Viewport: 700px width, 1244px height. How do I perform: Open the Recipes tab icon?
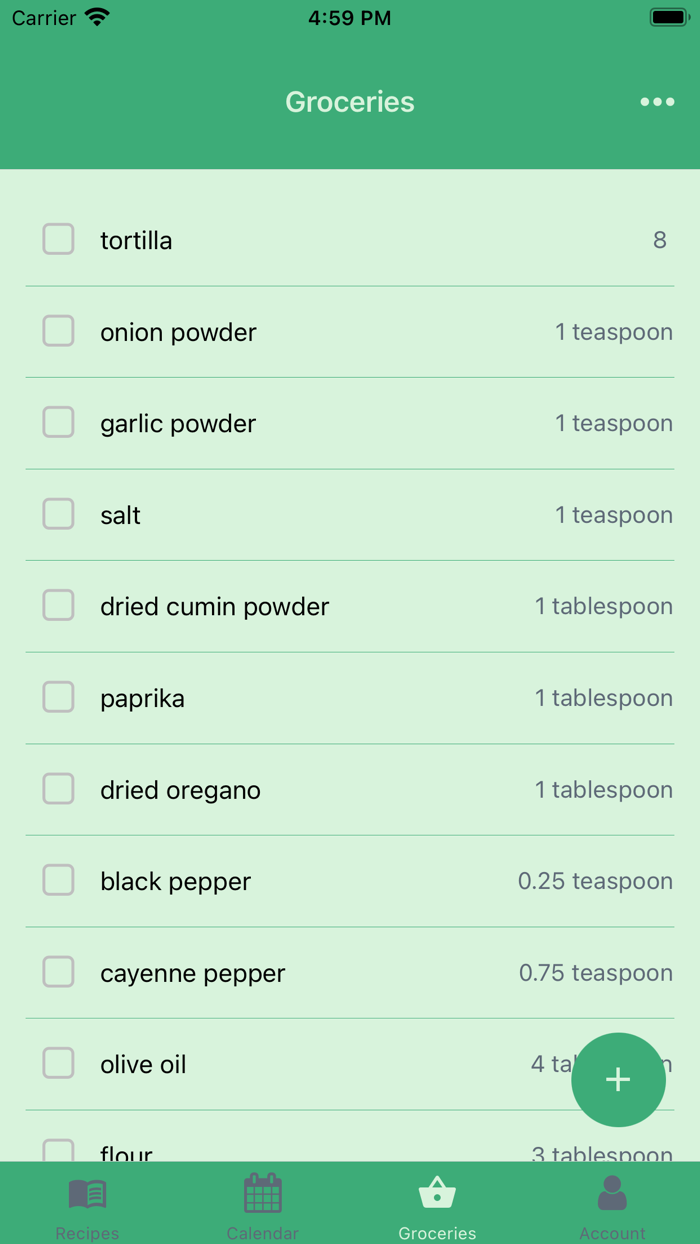87,1191
